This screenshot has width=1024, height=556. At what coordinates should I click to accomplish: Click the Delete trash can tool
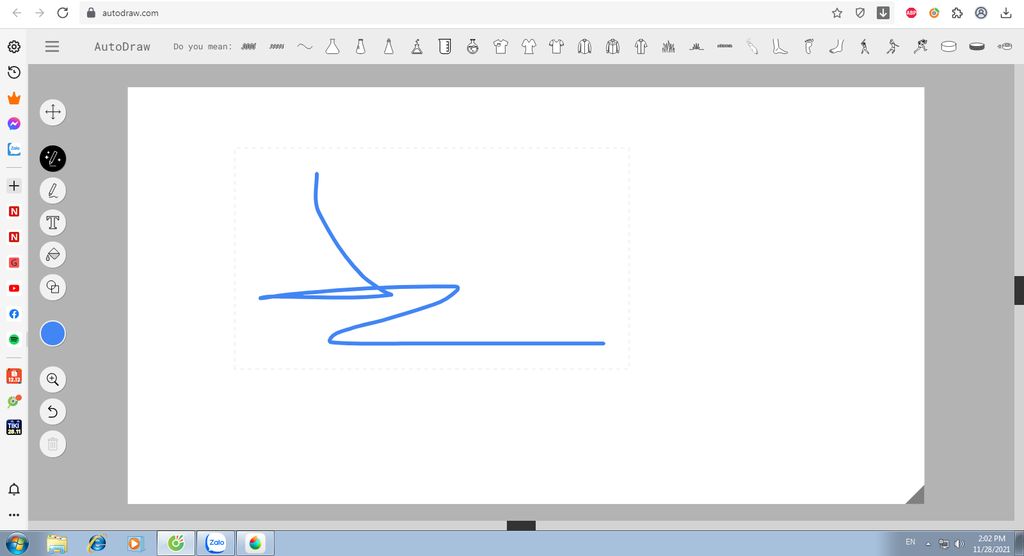click(x=53, y=444)
